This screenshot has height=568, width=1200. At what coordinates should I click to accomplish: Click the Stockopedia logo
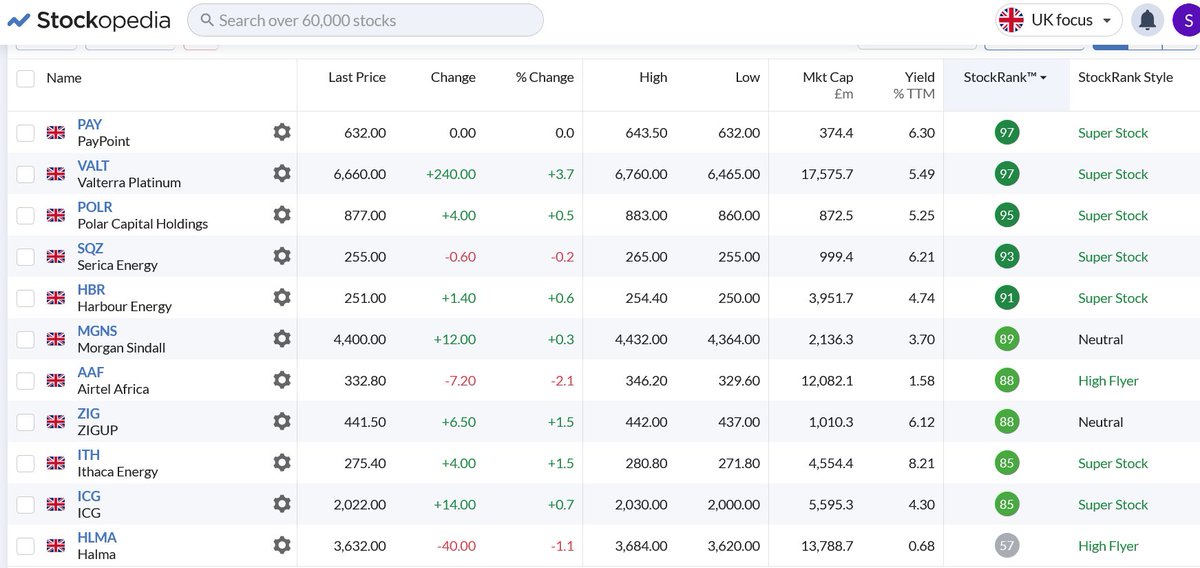click(x=89, y=20)
